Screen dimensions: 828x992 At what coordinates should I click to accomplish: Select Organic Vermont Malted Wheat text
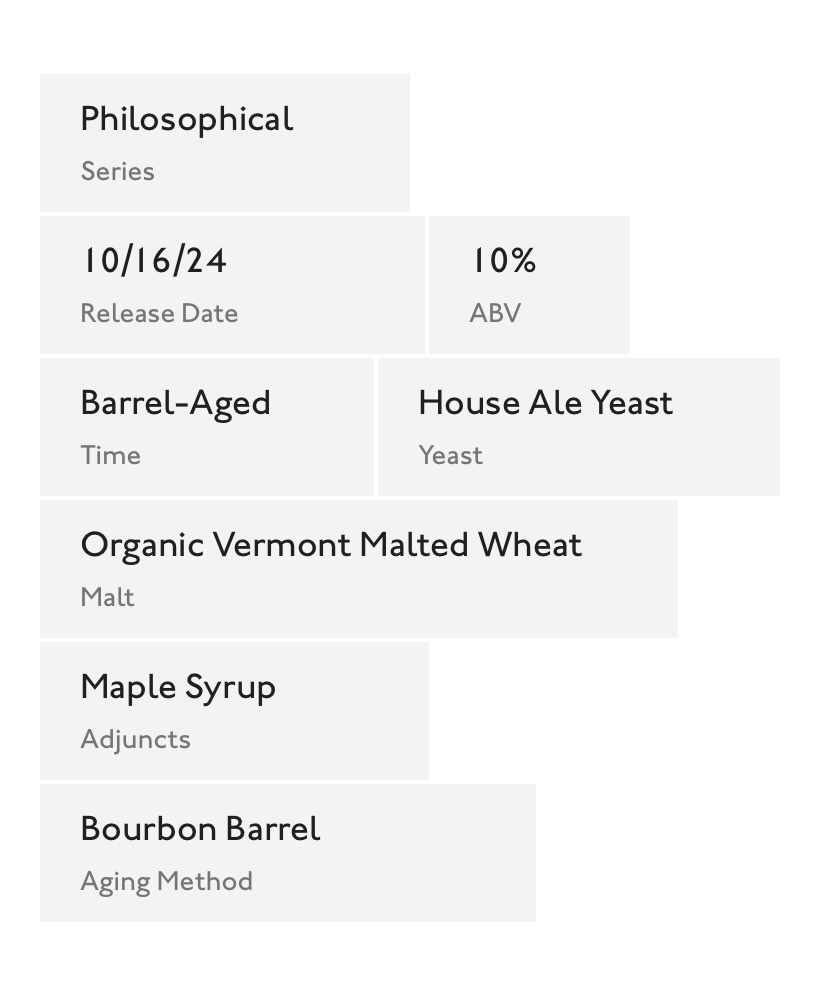click(x=331, y=545)
